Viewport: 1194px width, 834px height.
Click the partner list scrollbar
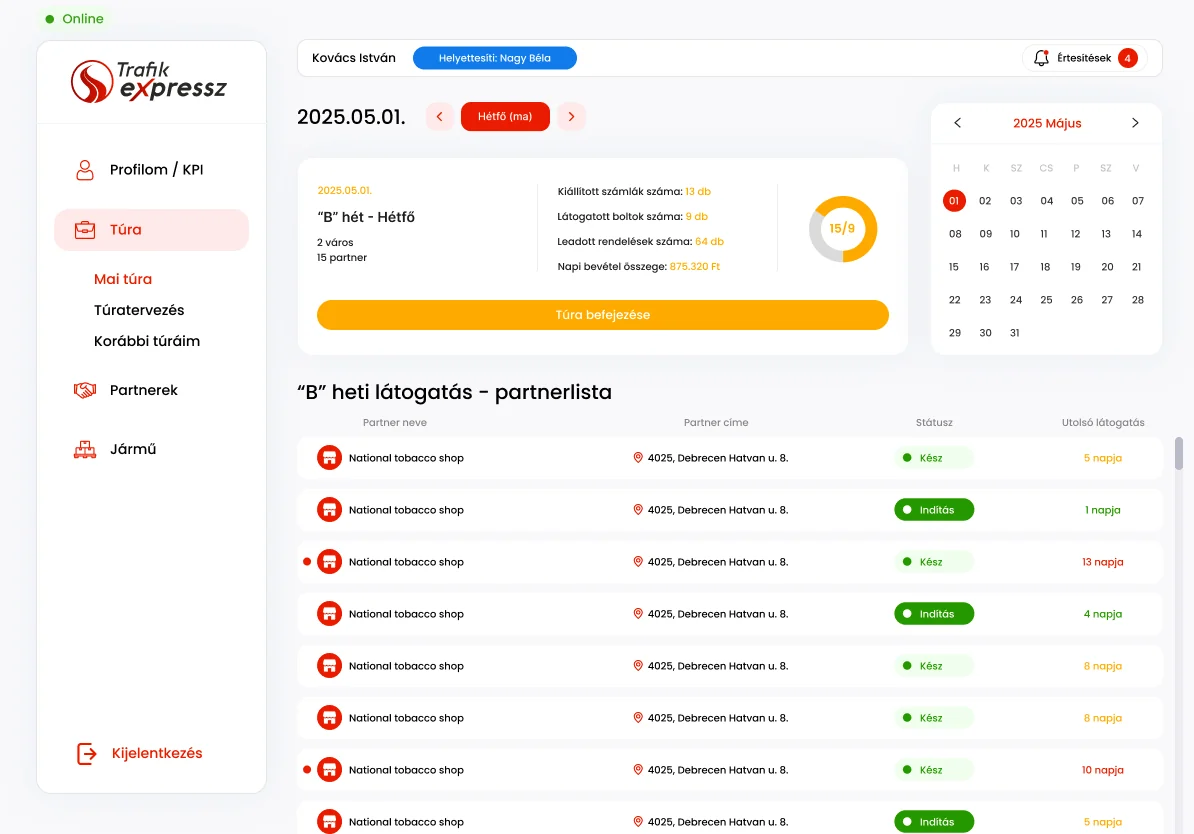coord(1179,454)
